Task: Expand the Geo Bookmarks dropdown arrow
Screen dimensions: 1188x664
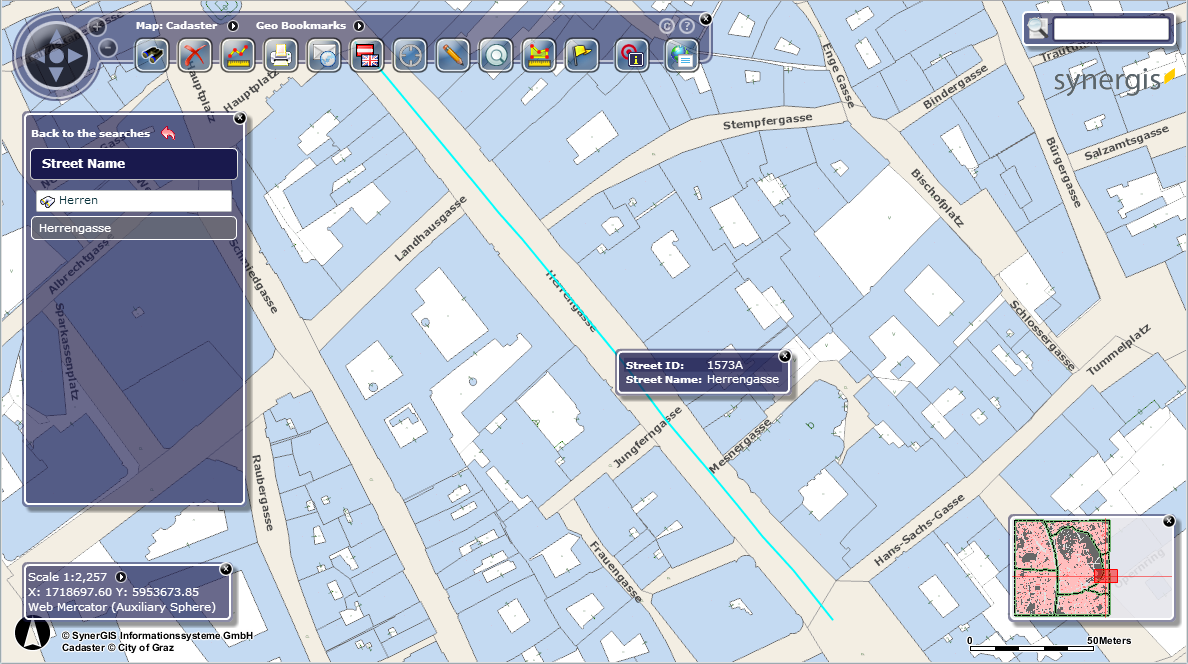Action: click(x=358, y=25)
